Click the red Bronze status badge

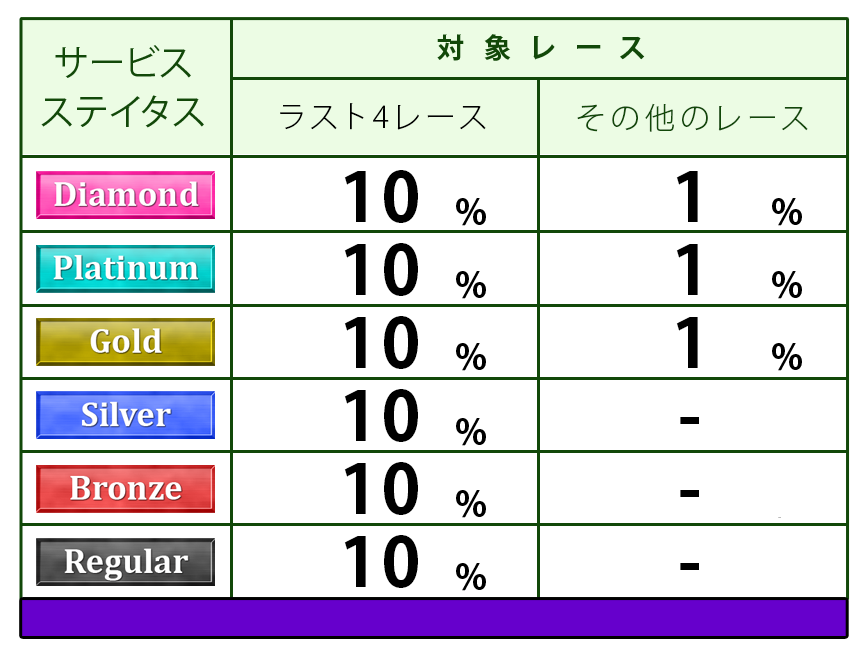(125, 489)
